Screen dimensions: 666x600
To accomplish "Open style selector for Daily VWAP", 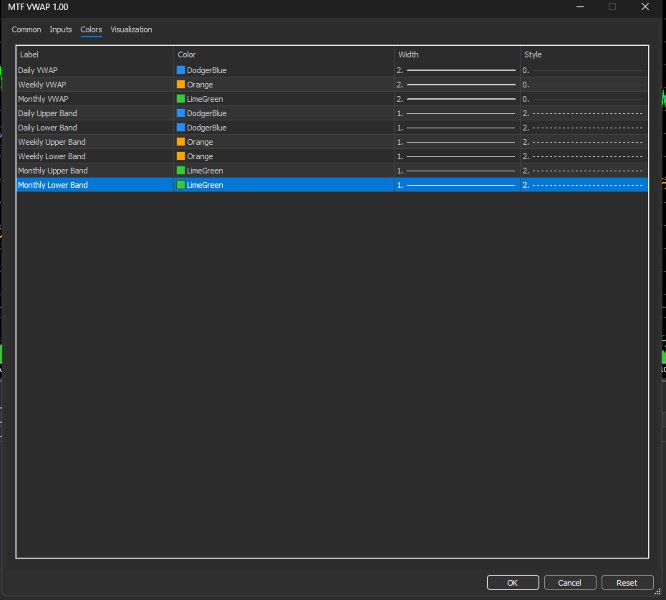I will [x=584, y=70].
